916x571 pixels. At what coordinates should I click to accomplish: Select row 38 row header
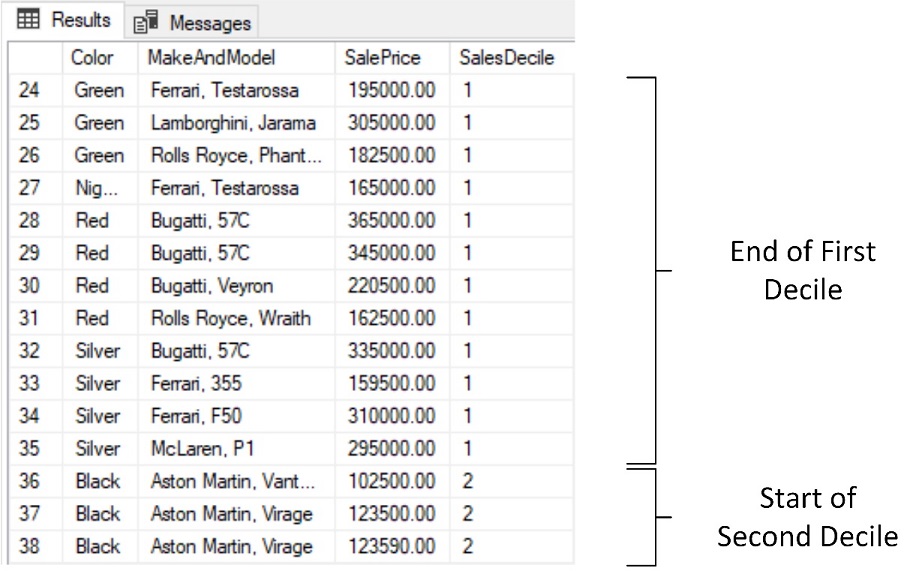tap(30, 546)
